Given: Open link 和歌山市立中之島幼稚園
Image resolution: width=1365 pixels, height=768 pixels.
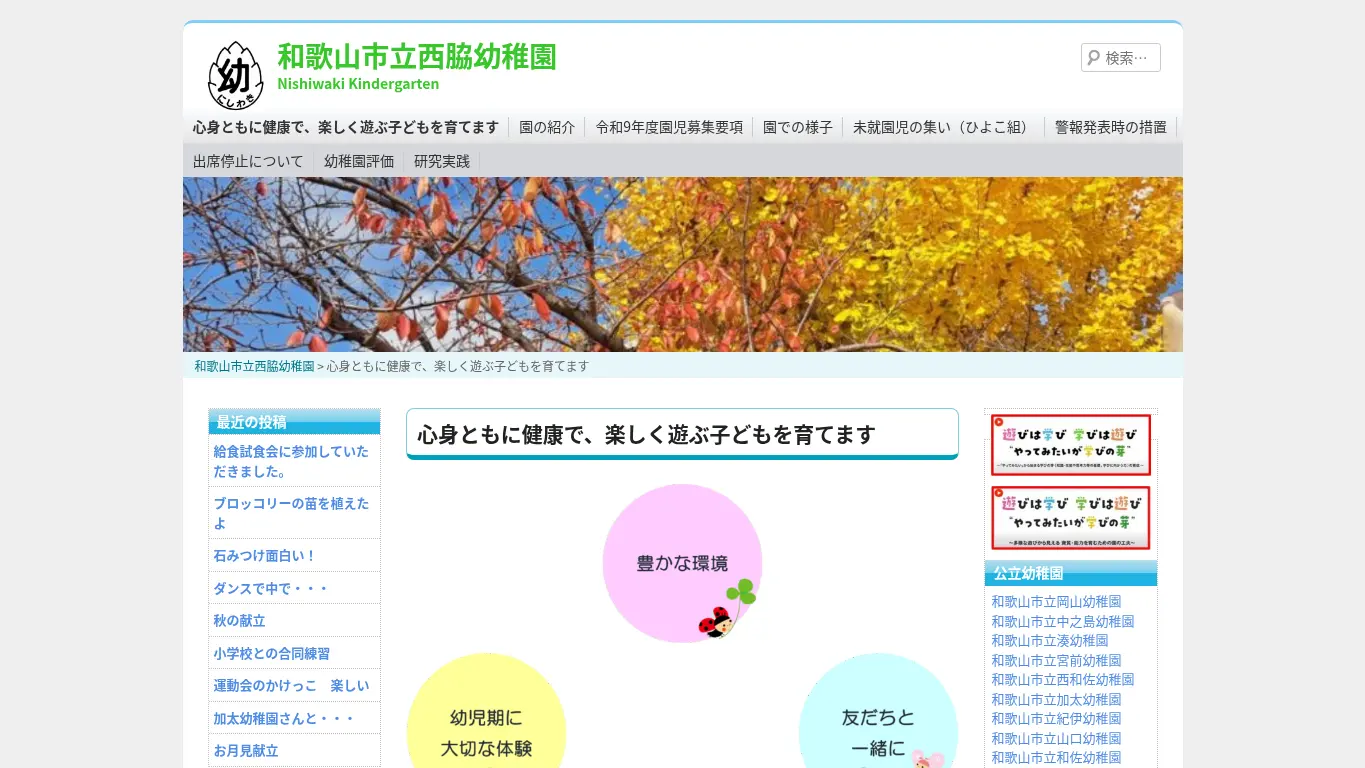Looking at the screenshot, I should 1063,621.
